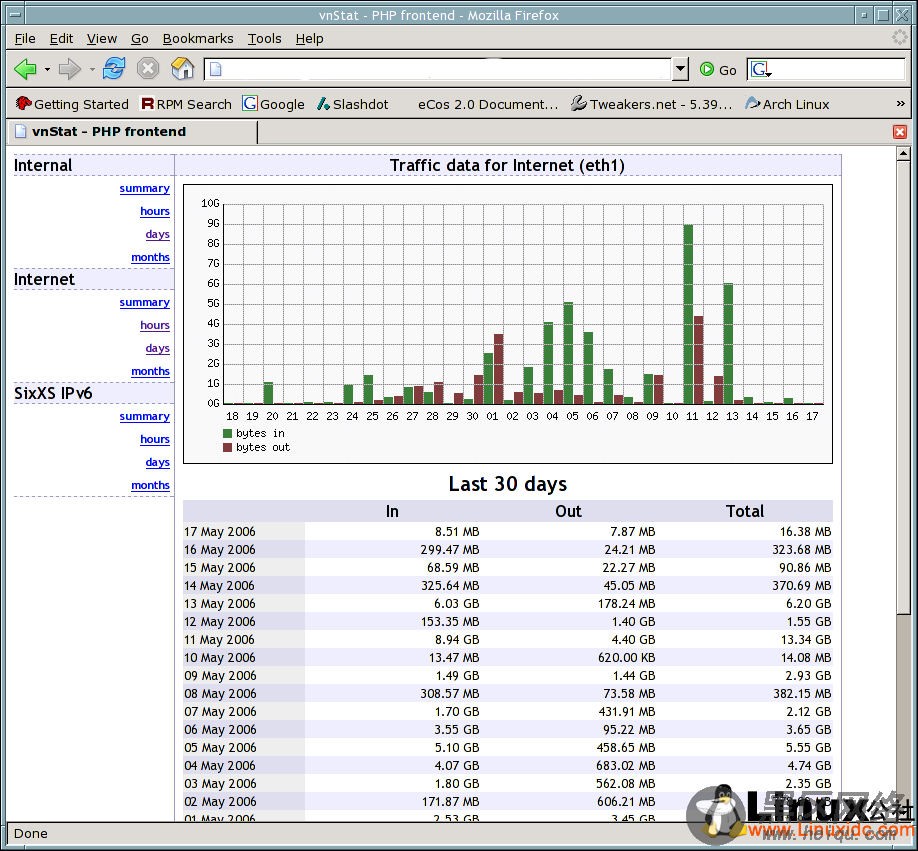Open the Internal months link
The width and height of the screenshot is (918, 851).
(150, 257)
